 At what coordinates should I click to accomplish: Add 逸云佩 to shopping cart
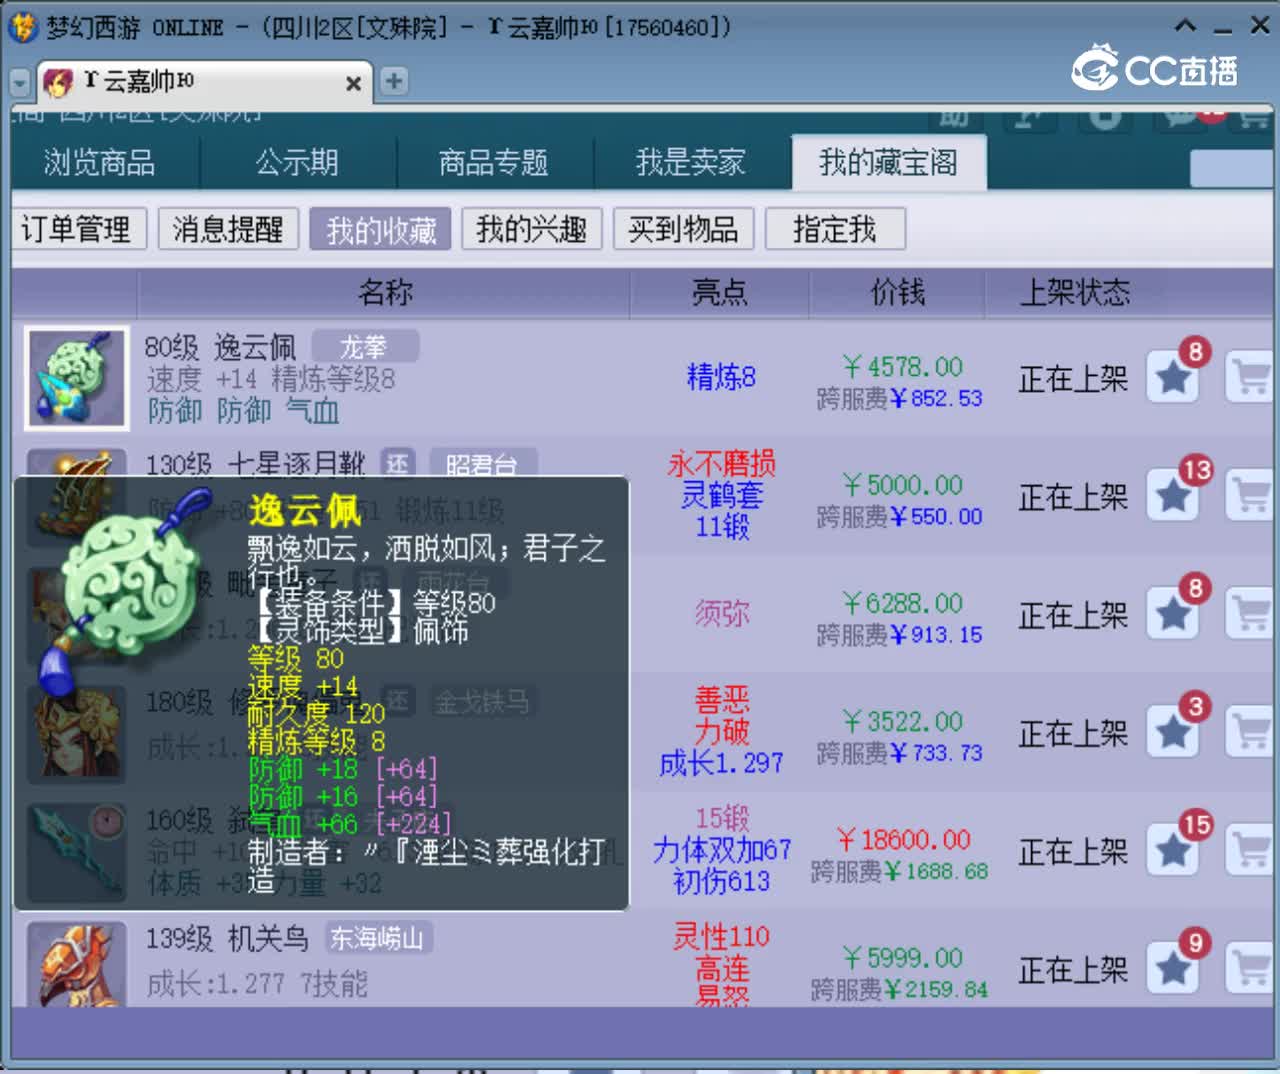coord(1250,378)
